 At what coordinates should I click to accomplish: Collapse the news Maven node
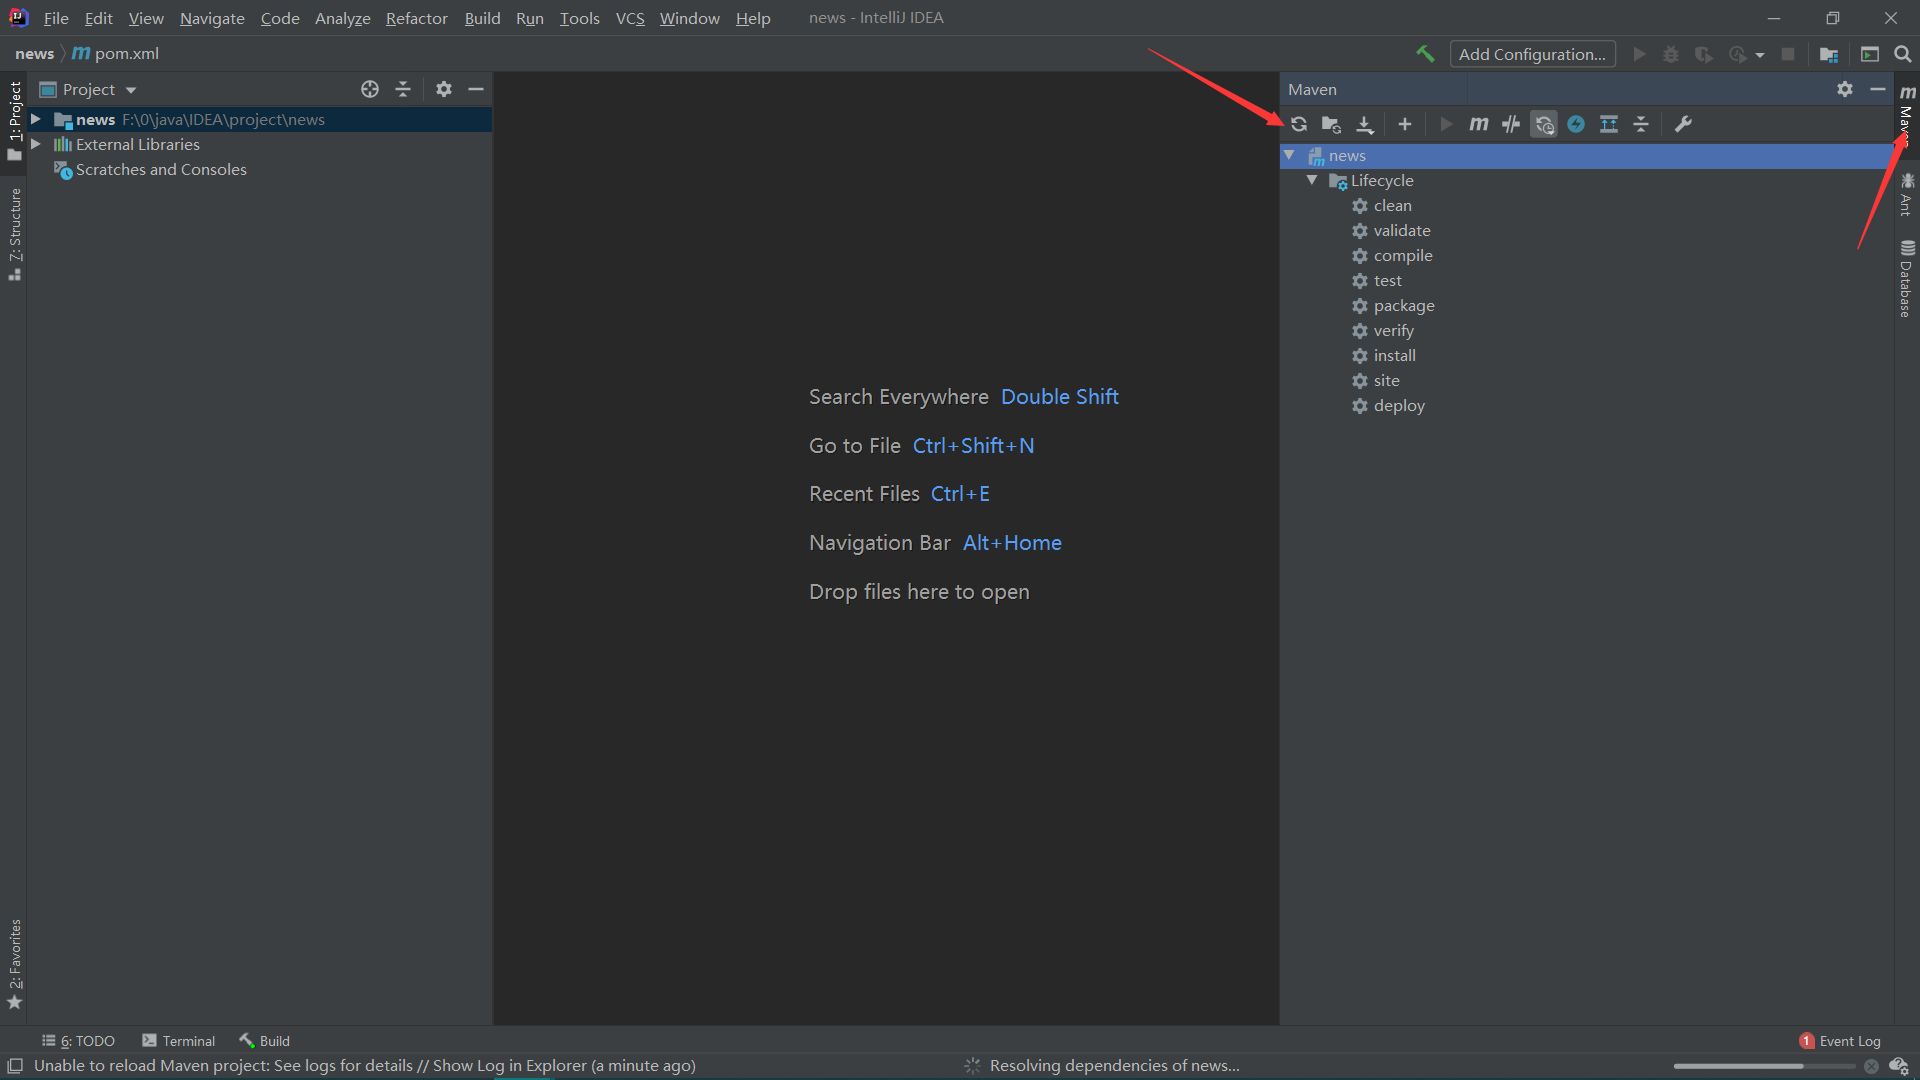point(1290,155)
